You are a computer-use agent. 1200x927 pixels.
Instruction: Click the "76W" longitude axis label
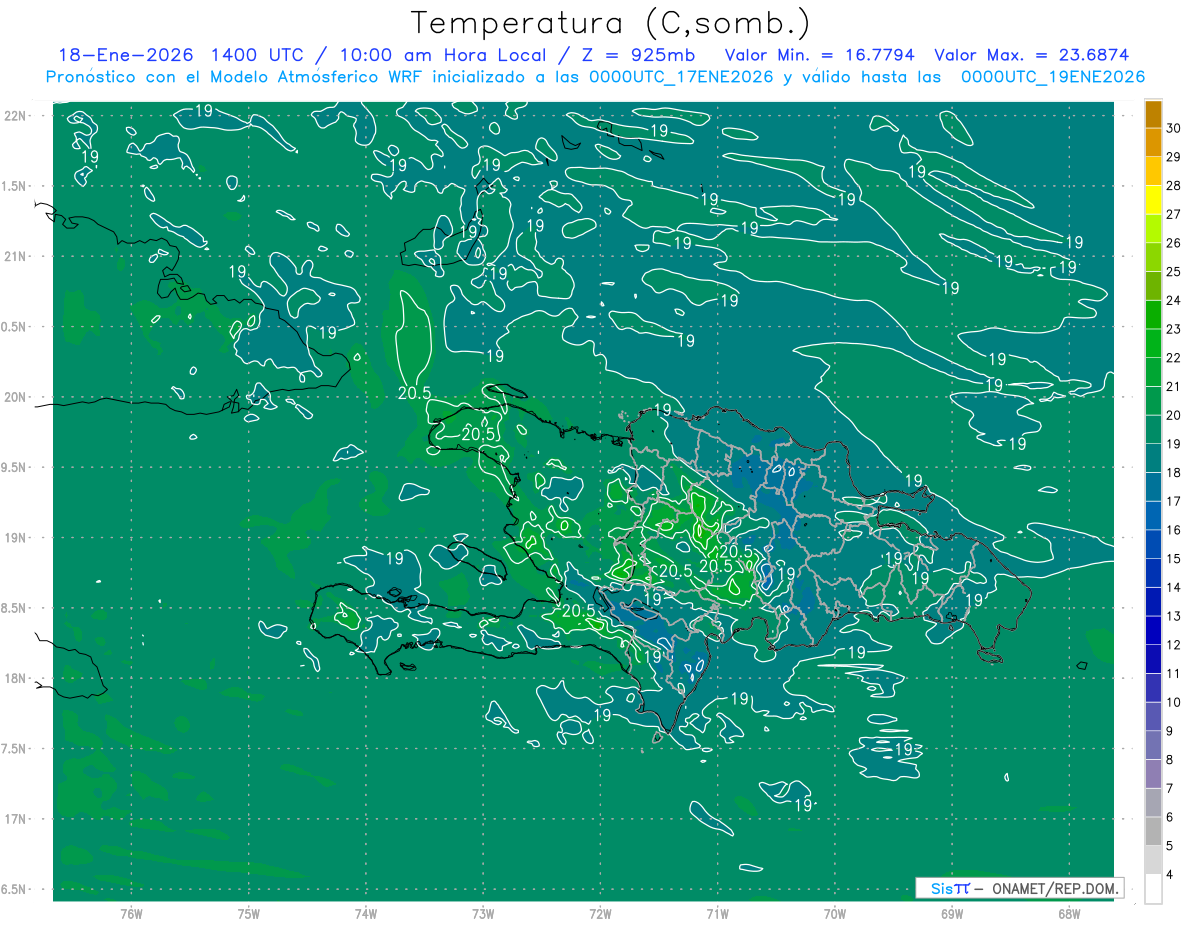point(132,912)
